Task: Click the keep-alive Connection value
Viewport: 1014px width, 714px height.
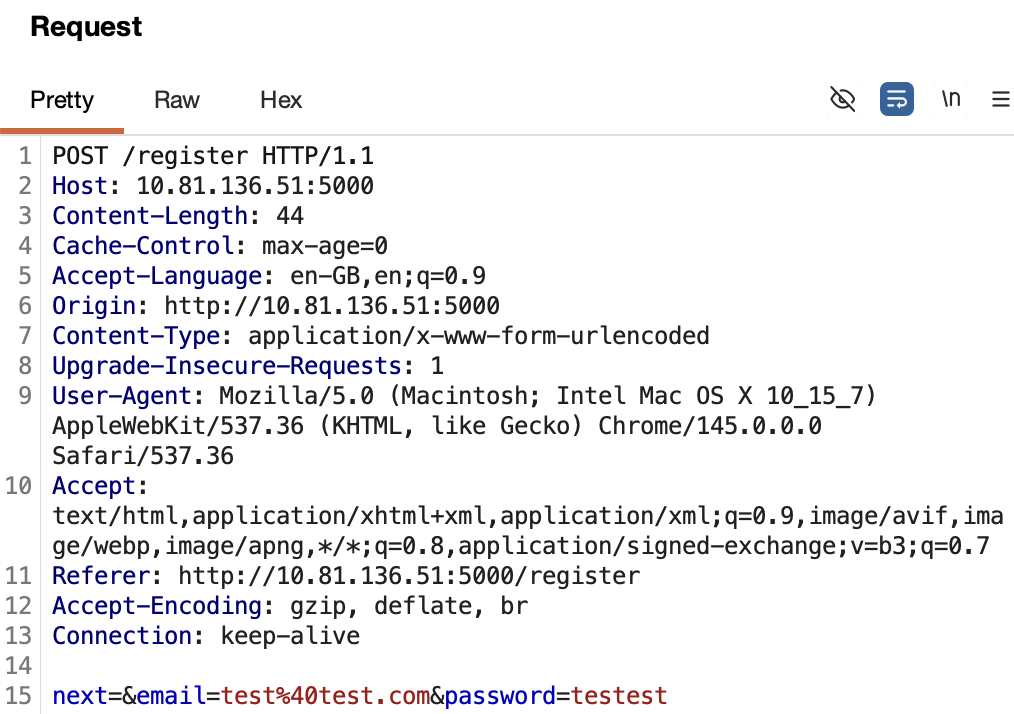Action: [x=289, y=636]
